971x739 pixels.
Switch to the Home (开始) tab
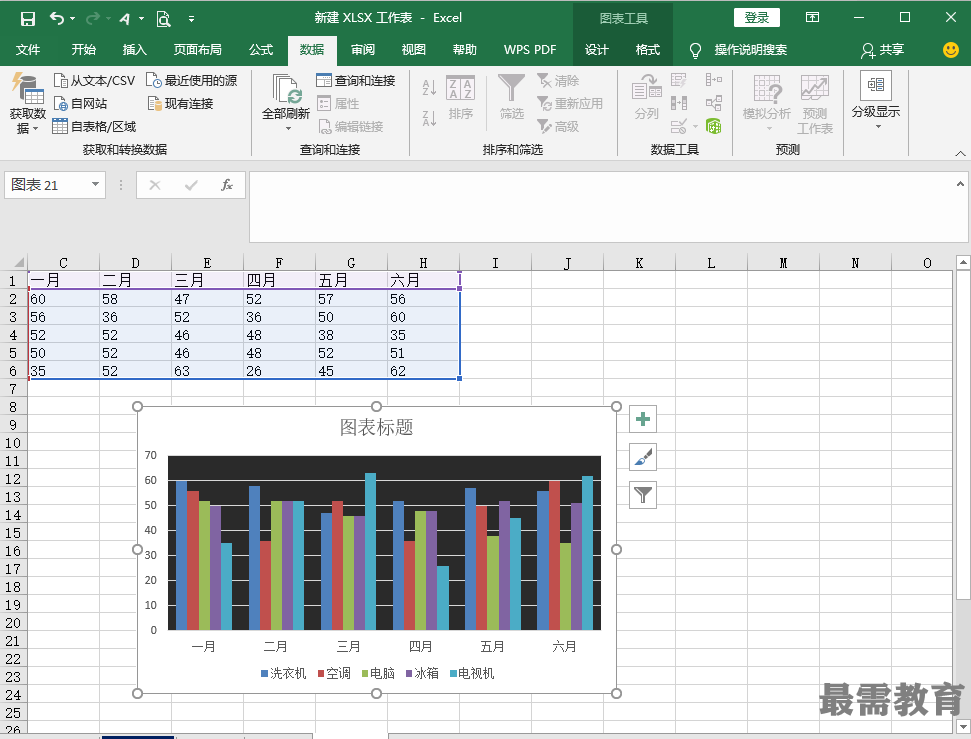coord(84,50)
